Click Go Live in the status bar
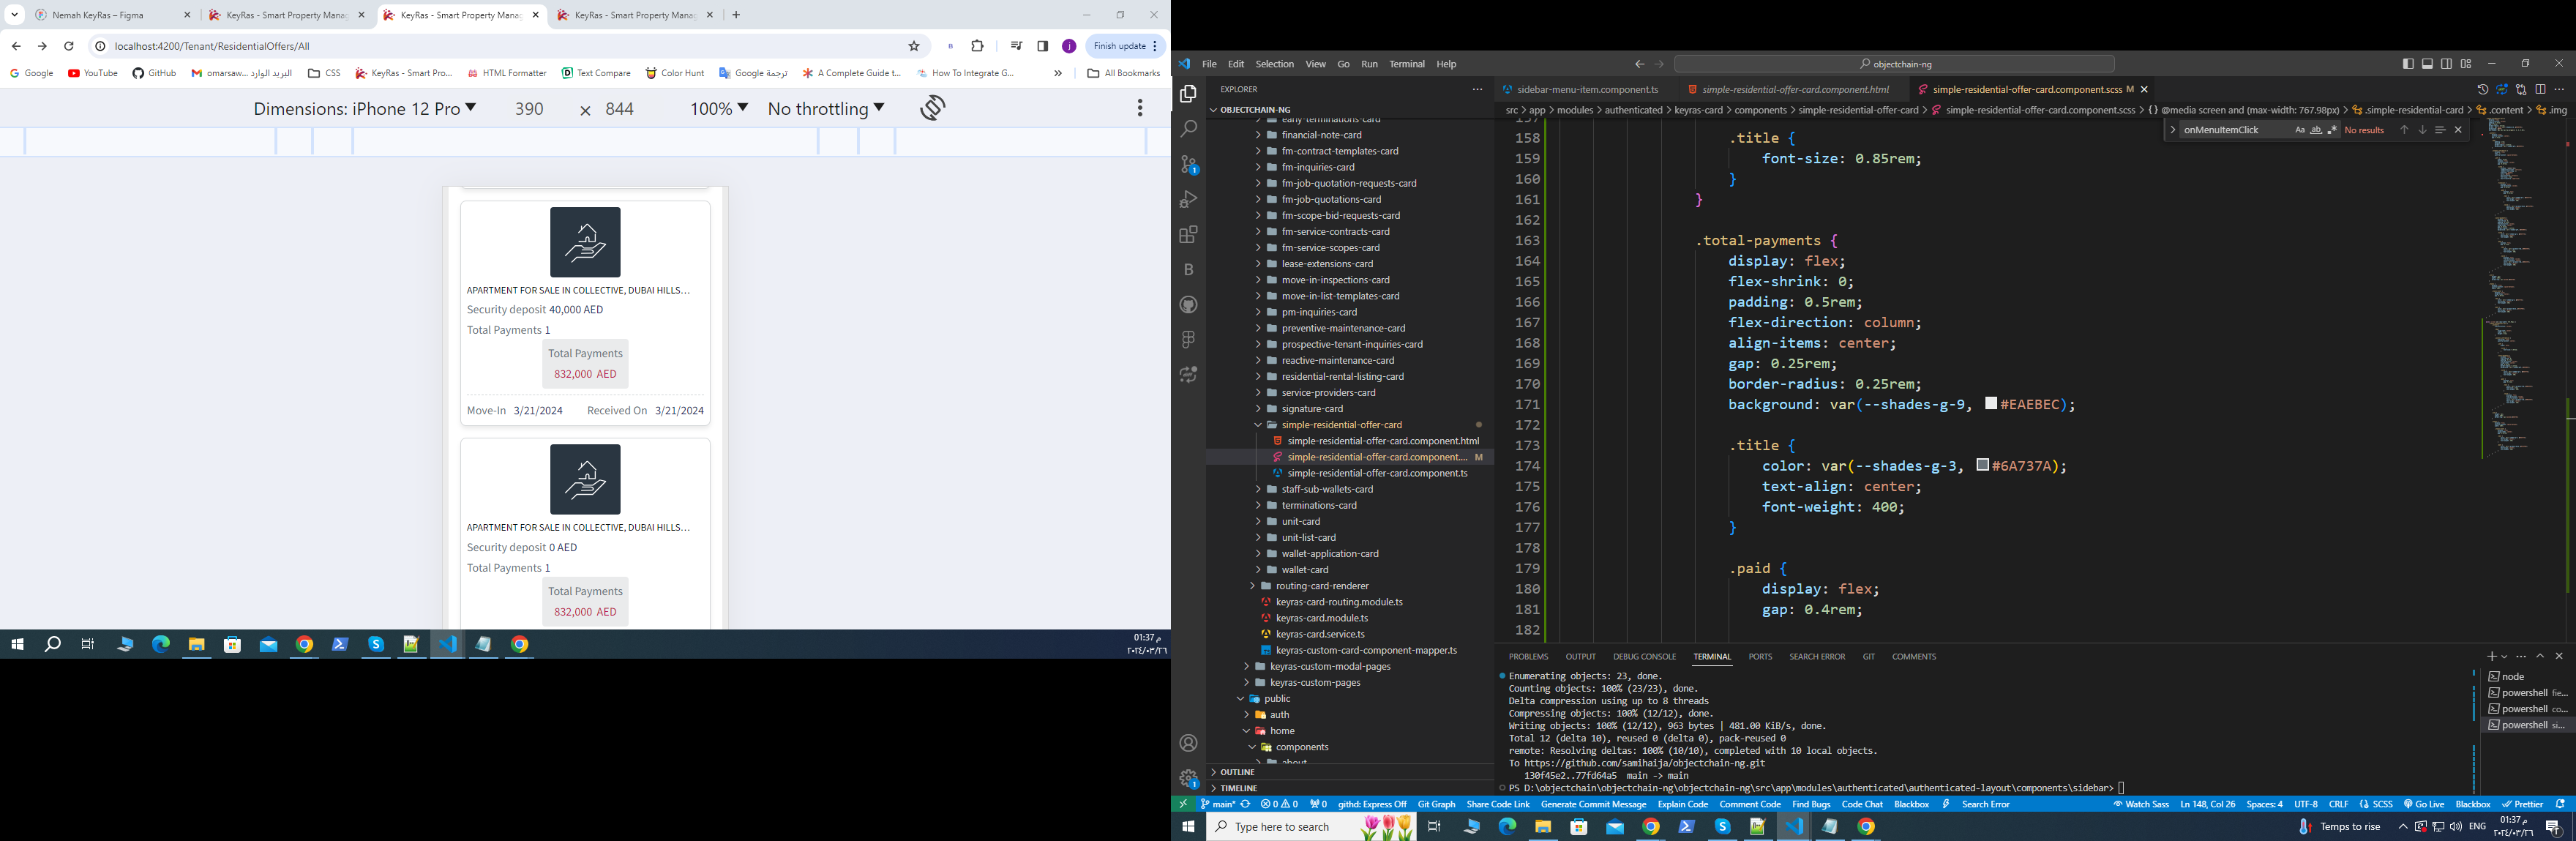2576x841 pixels. [2424, 804]
